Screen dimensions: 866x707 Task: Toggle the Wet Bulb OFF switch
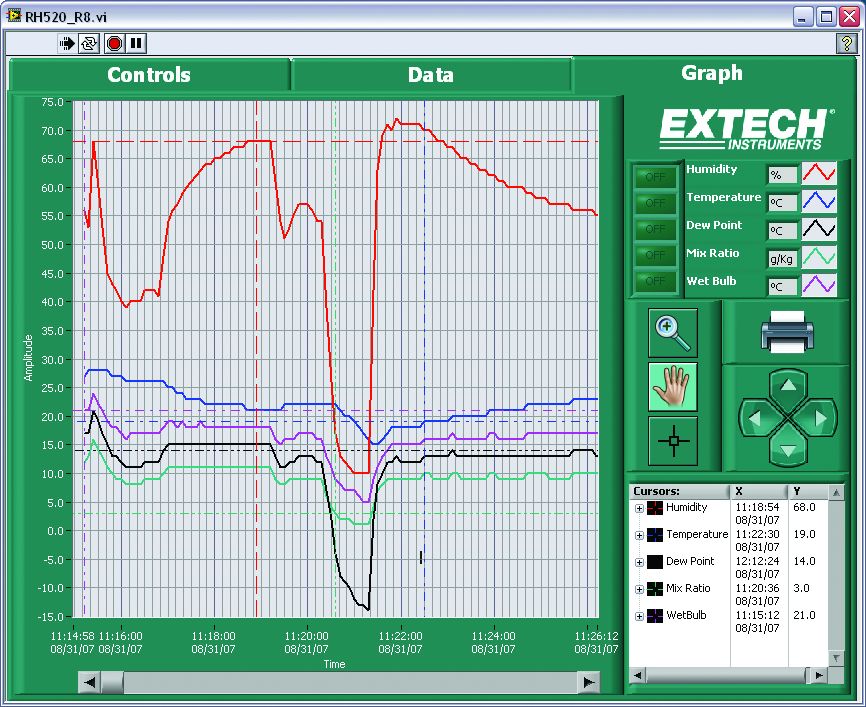tap(653, 282)
